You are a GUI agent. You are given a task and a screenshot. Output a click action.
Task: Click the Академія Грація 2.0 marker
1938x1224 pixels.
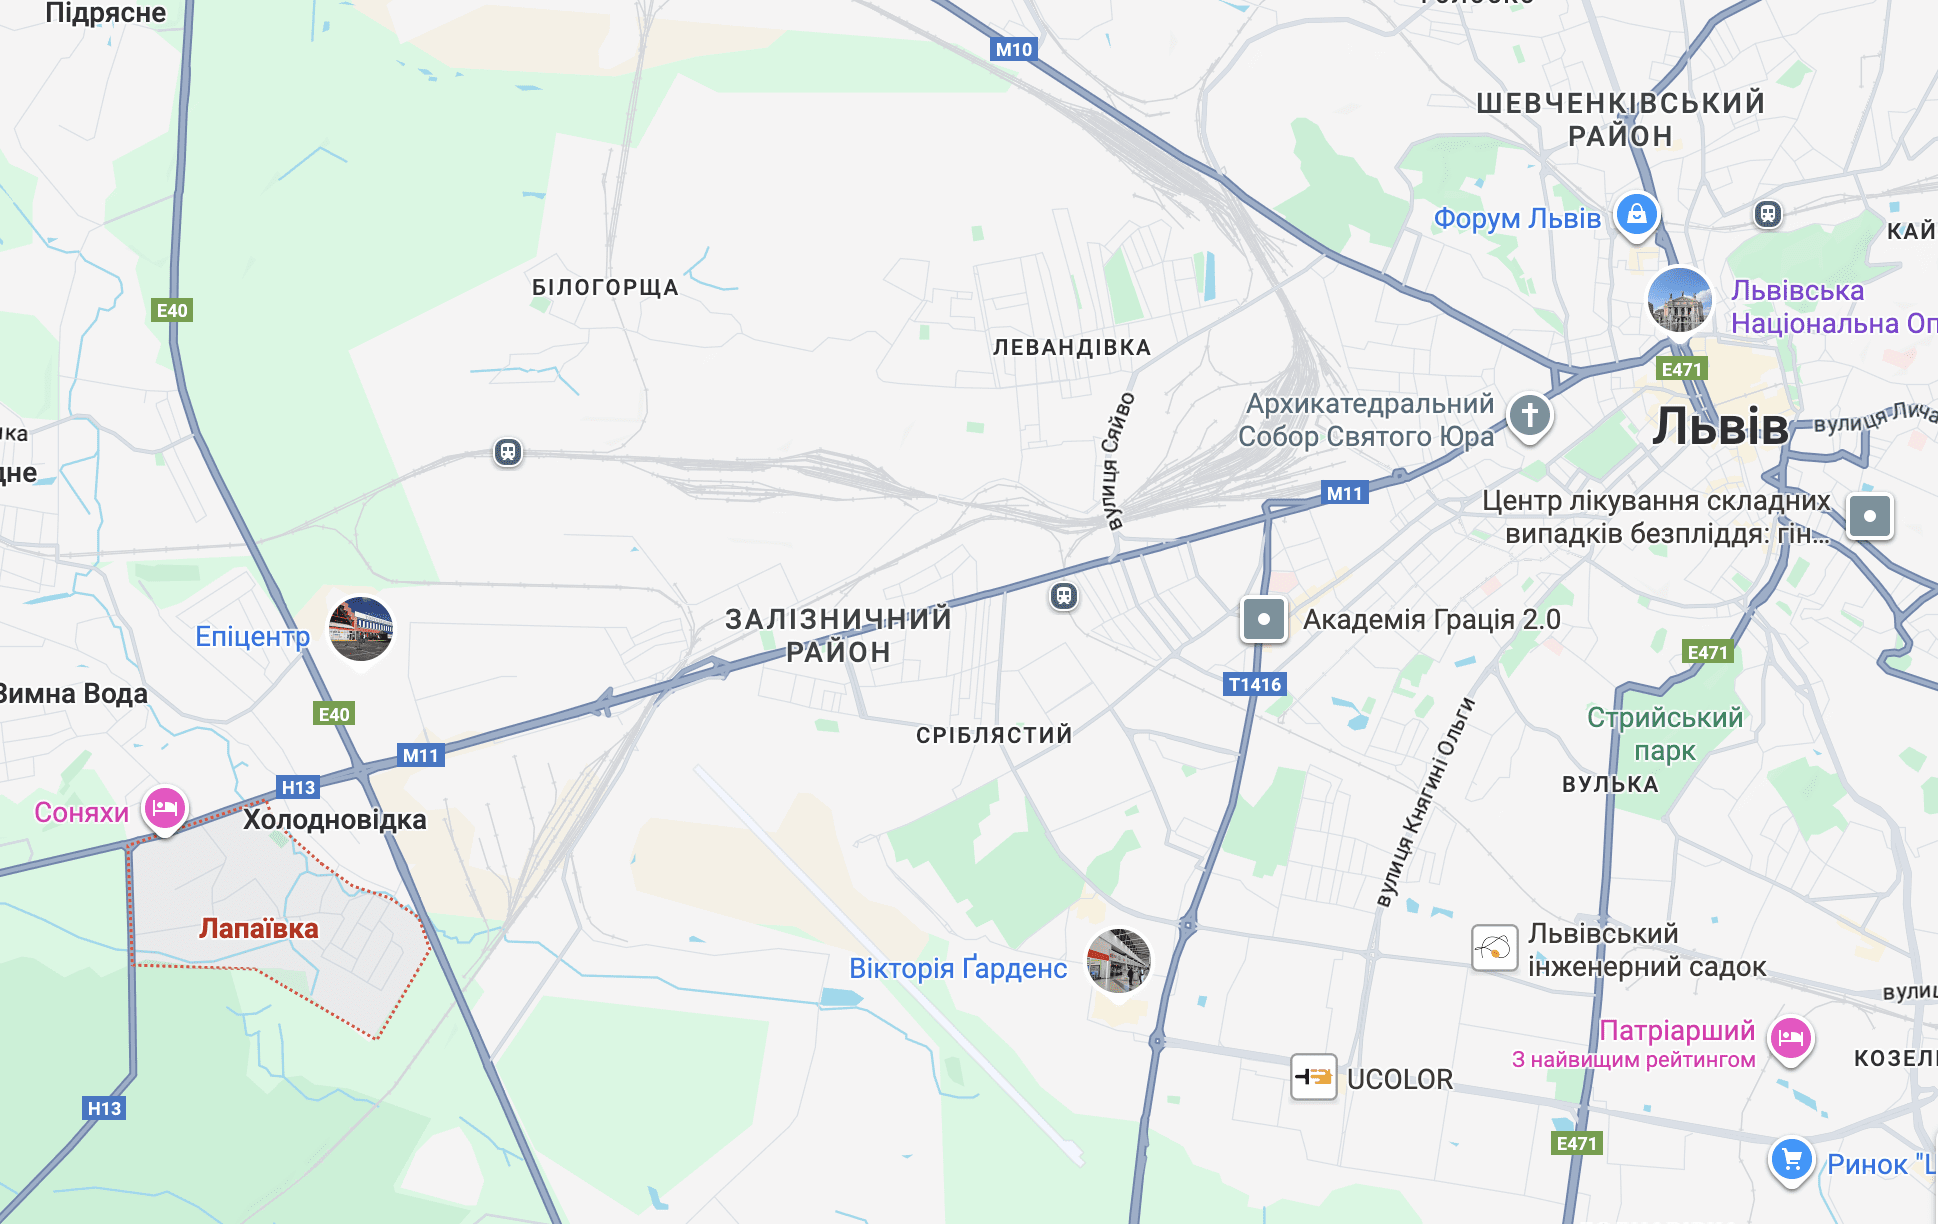[x=1264, y=619]
